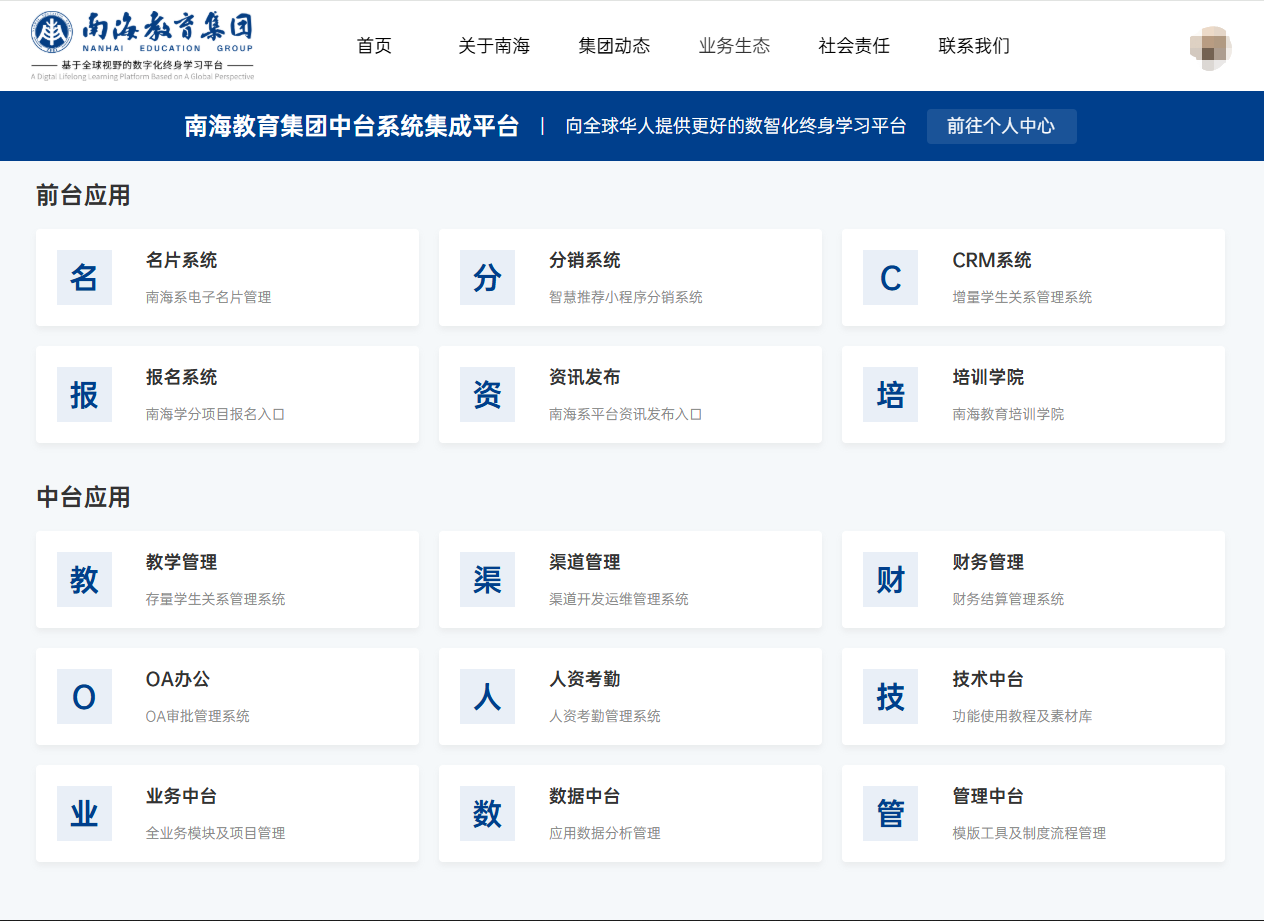Open the 社会责任 menu item
Screen dimensions: 1264x921
coord(854,46)
